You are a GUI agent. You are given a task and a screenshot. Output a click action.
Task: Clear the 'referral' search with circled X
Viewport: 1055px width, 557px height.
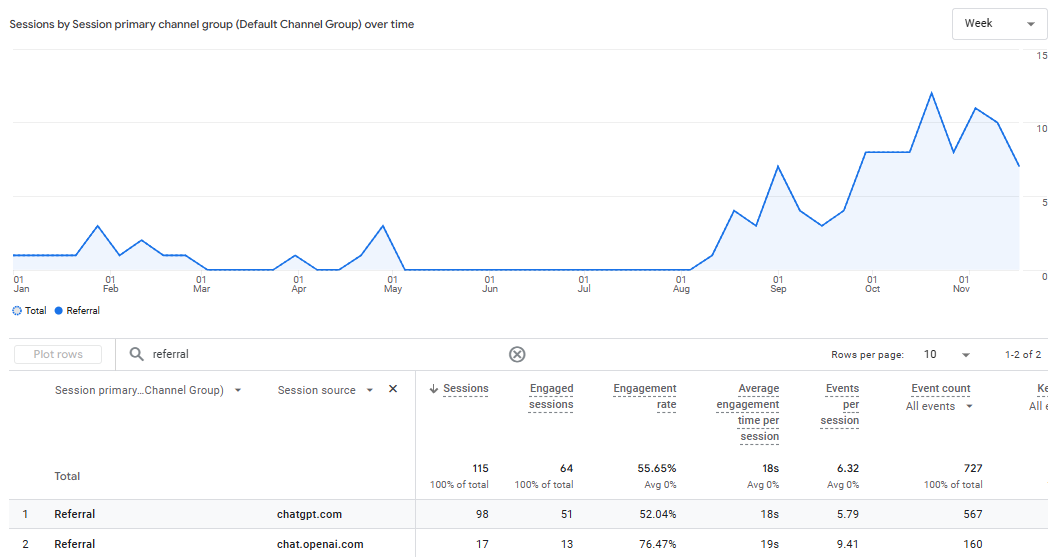click(517, 354)
